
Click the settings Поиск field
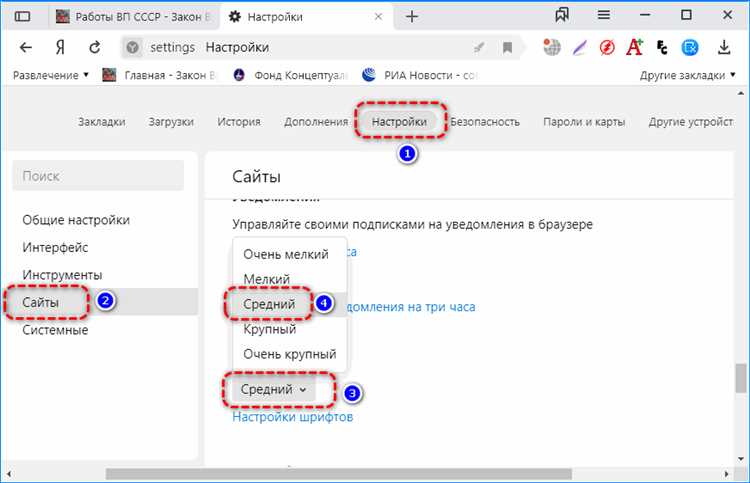[x=98, y=176]
